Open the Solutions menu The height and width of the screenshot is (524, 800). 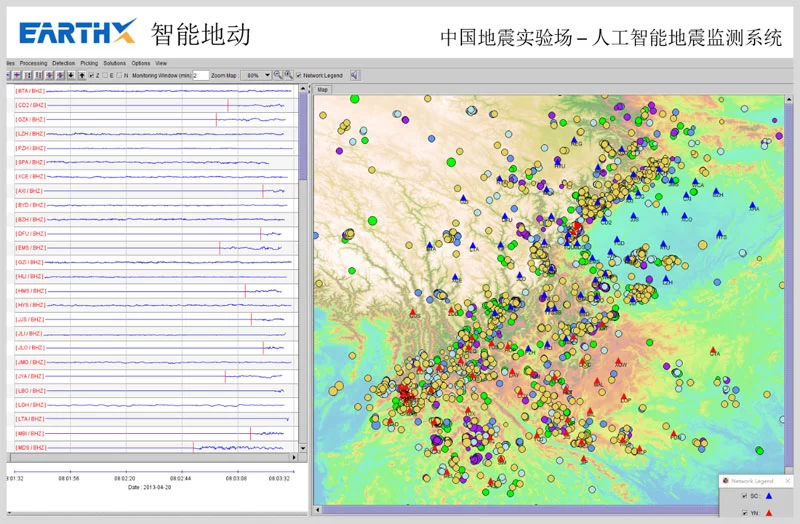point(114,63)
